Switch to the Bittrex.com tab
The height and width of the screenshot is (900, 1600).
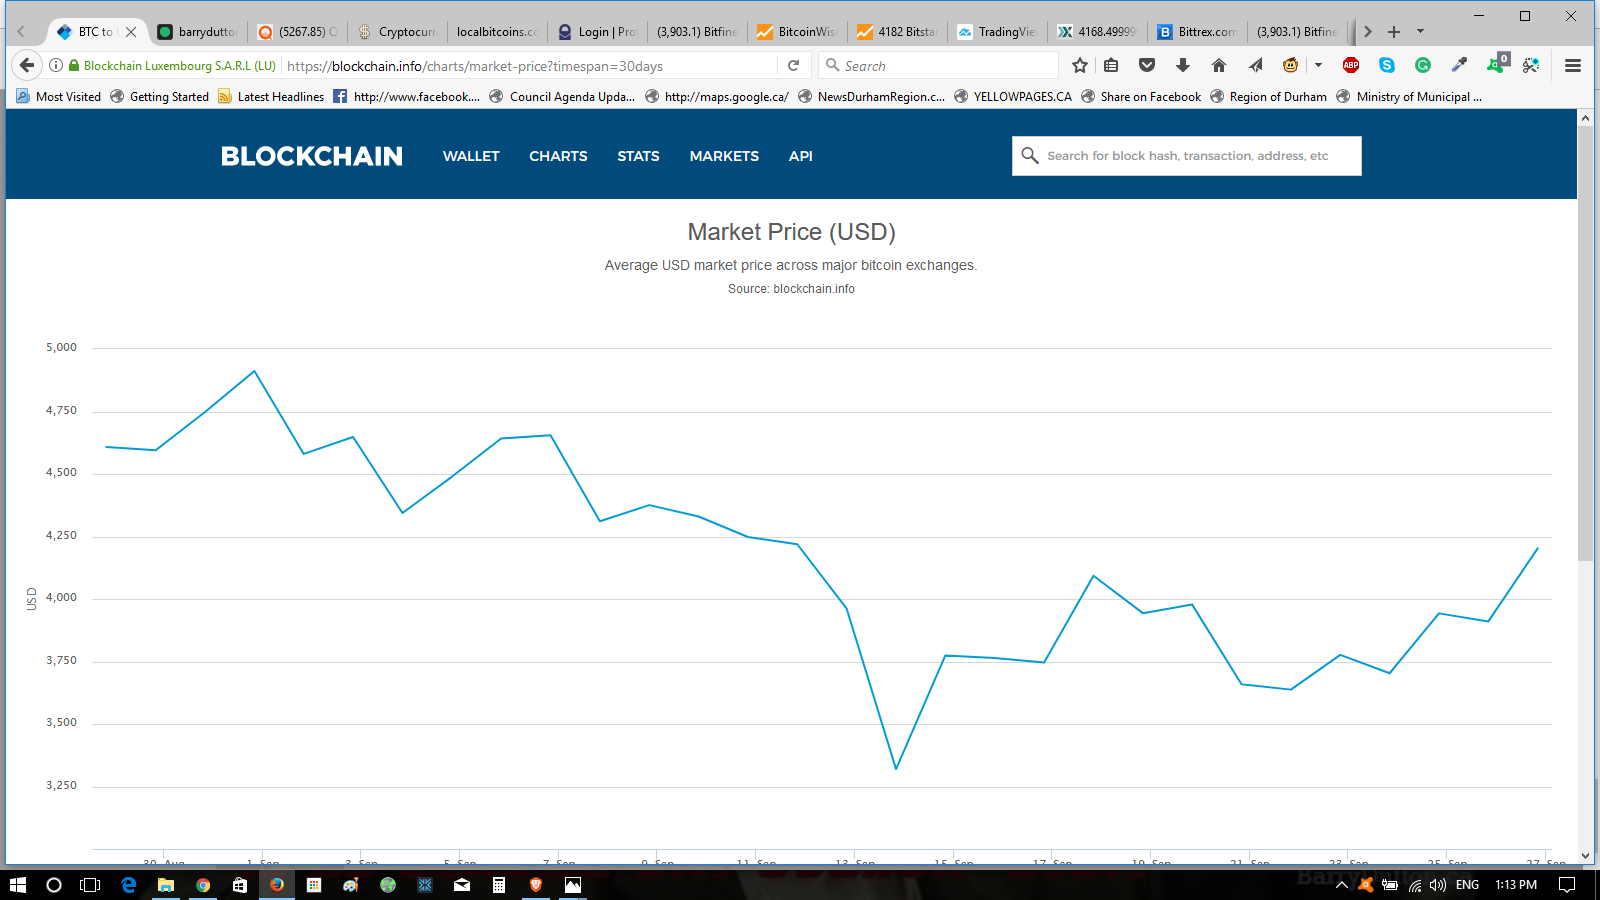pos(1198,32)
